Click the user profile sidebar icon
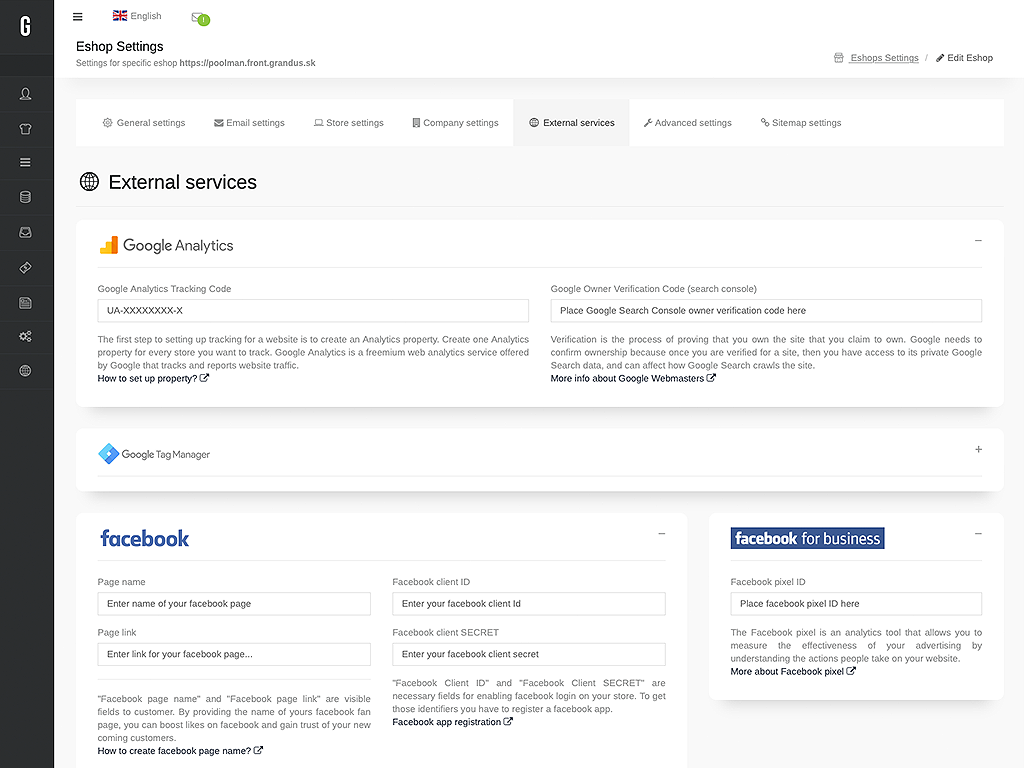The width and height of the screenshot is (1024, 768). (x=25, y=94)
